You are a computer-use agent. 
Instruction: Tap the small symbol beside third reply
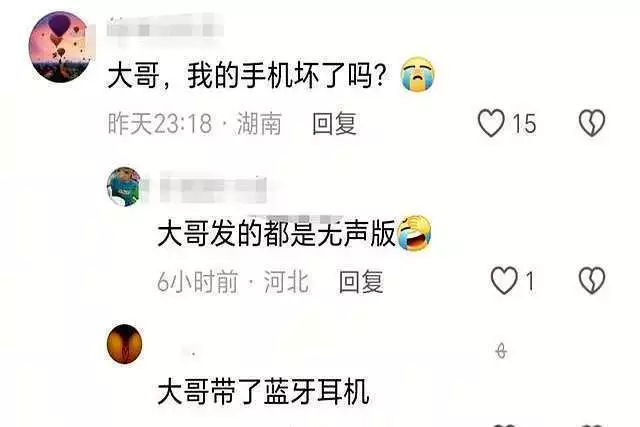pos(502,351)
